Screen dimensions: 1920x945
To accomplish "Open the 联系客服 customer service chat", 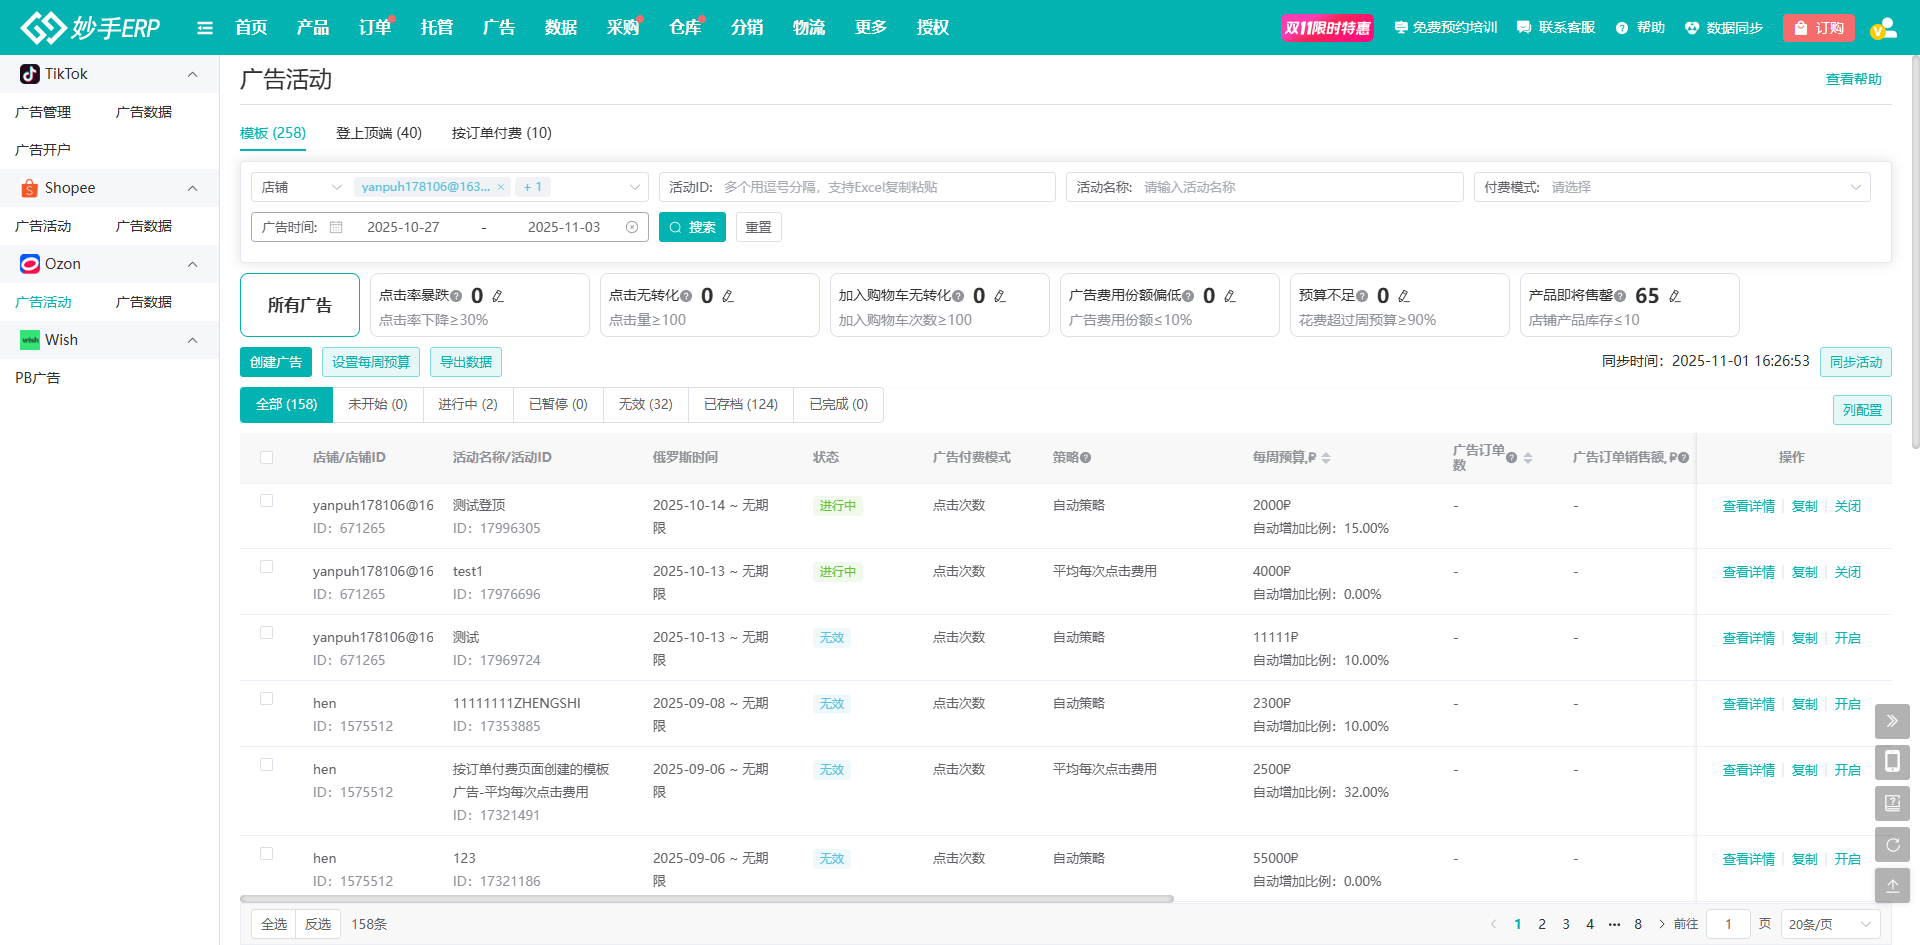I will point(1555,27).
